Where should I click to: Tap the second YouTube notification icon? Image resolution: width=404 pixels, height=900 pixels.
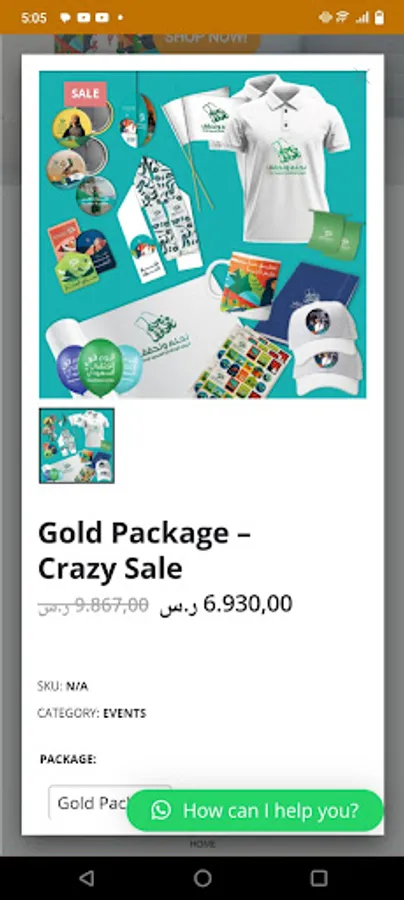(102, 18)
